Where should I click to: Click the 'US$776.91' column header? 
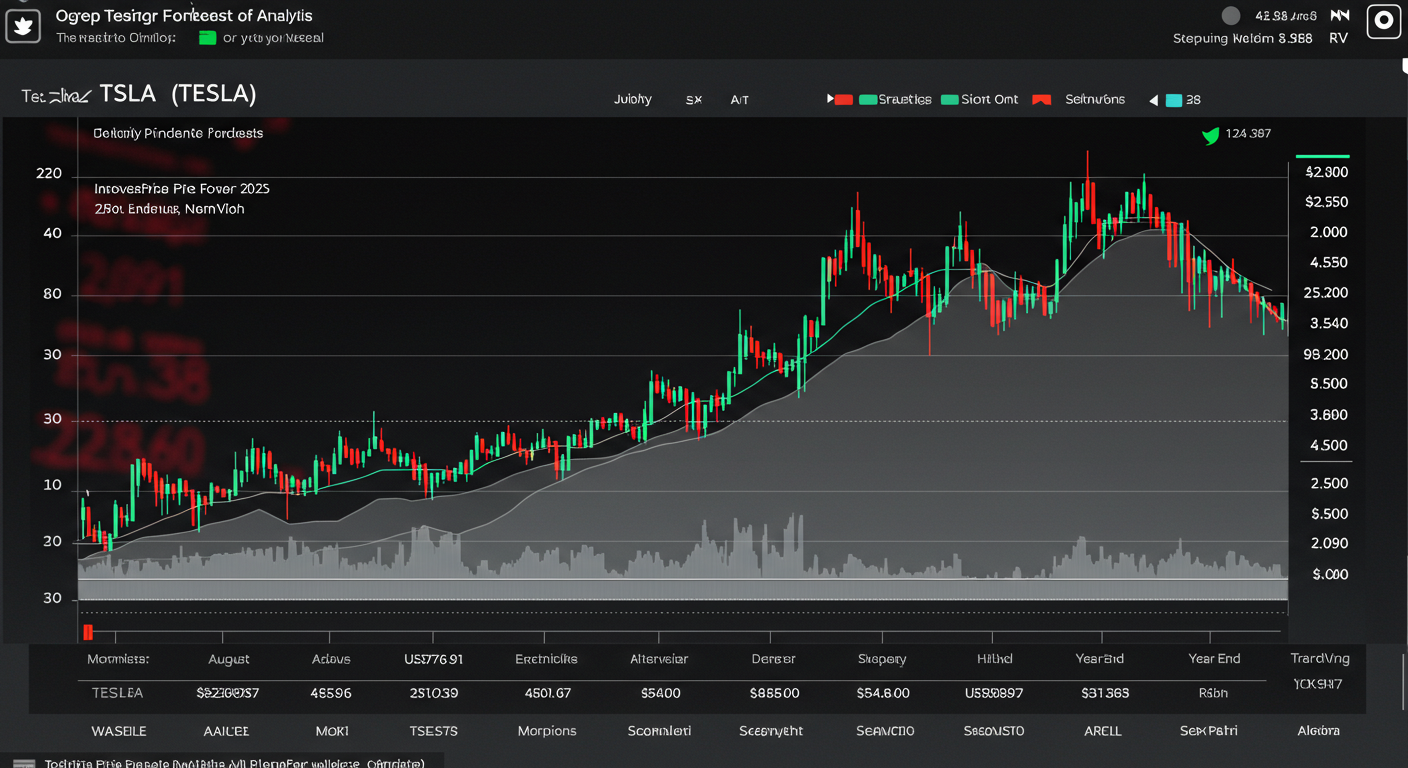coord(433,659)
